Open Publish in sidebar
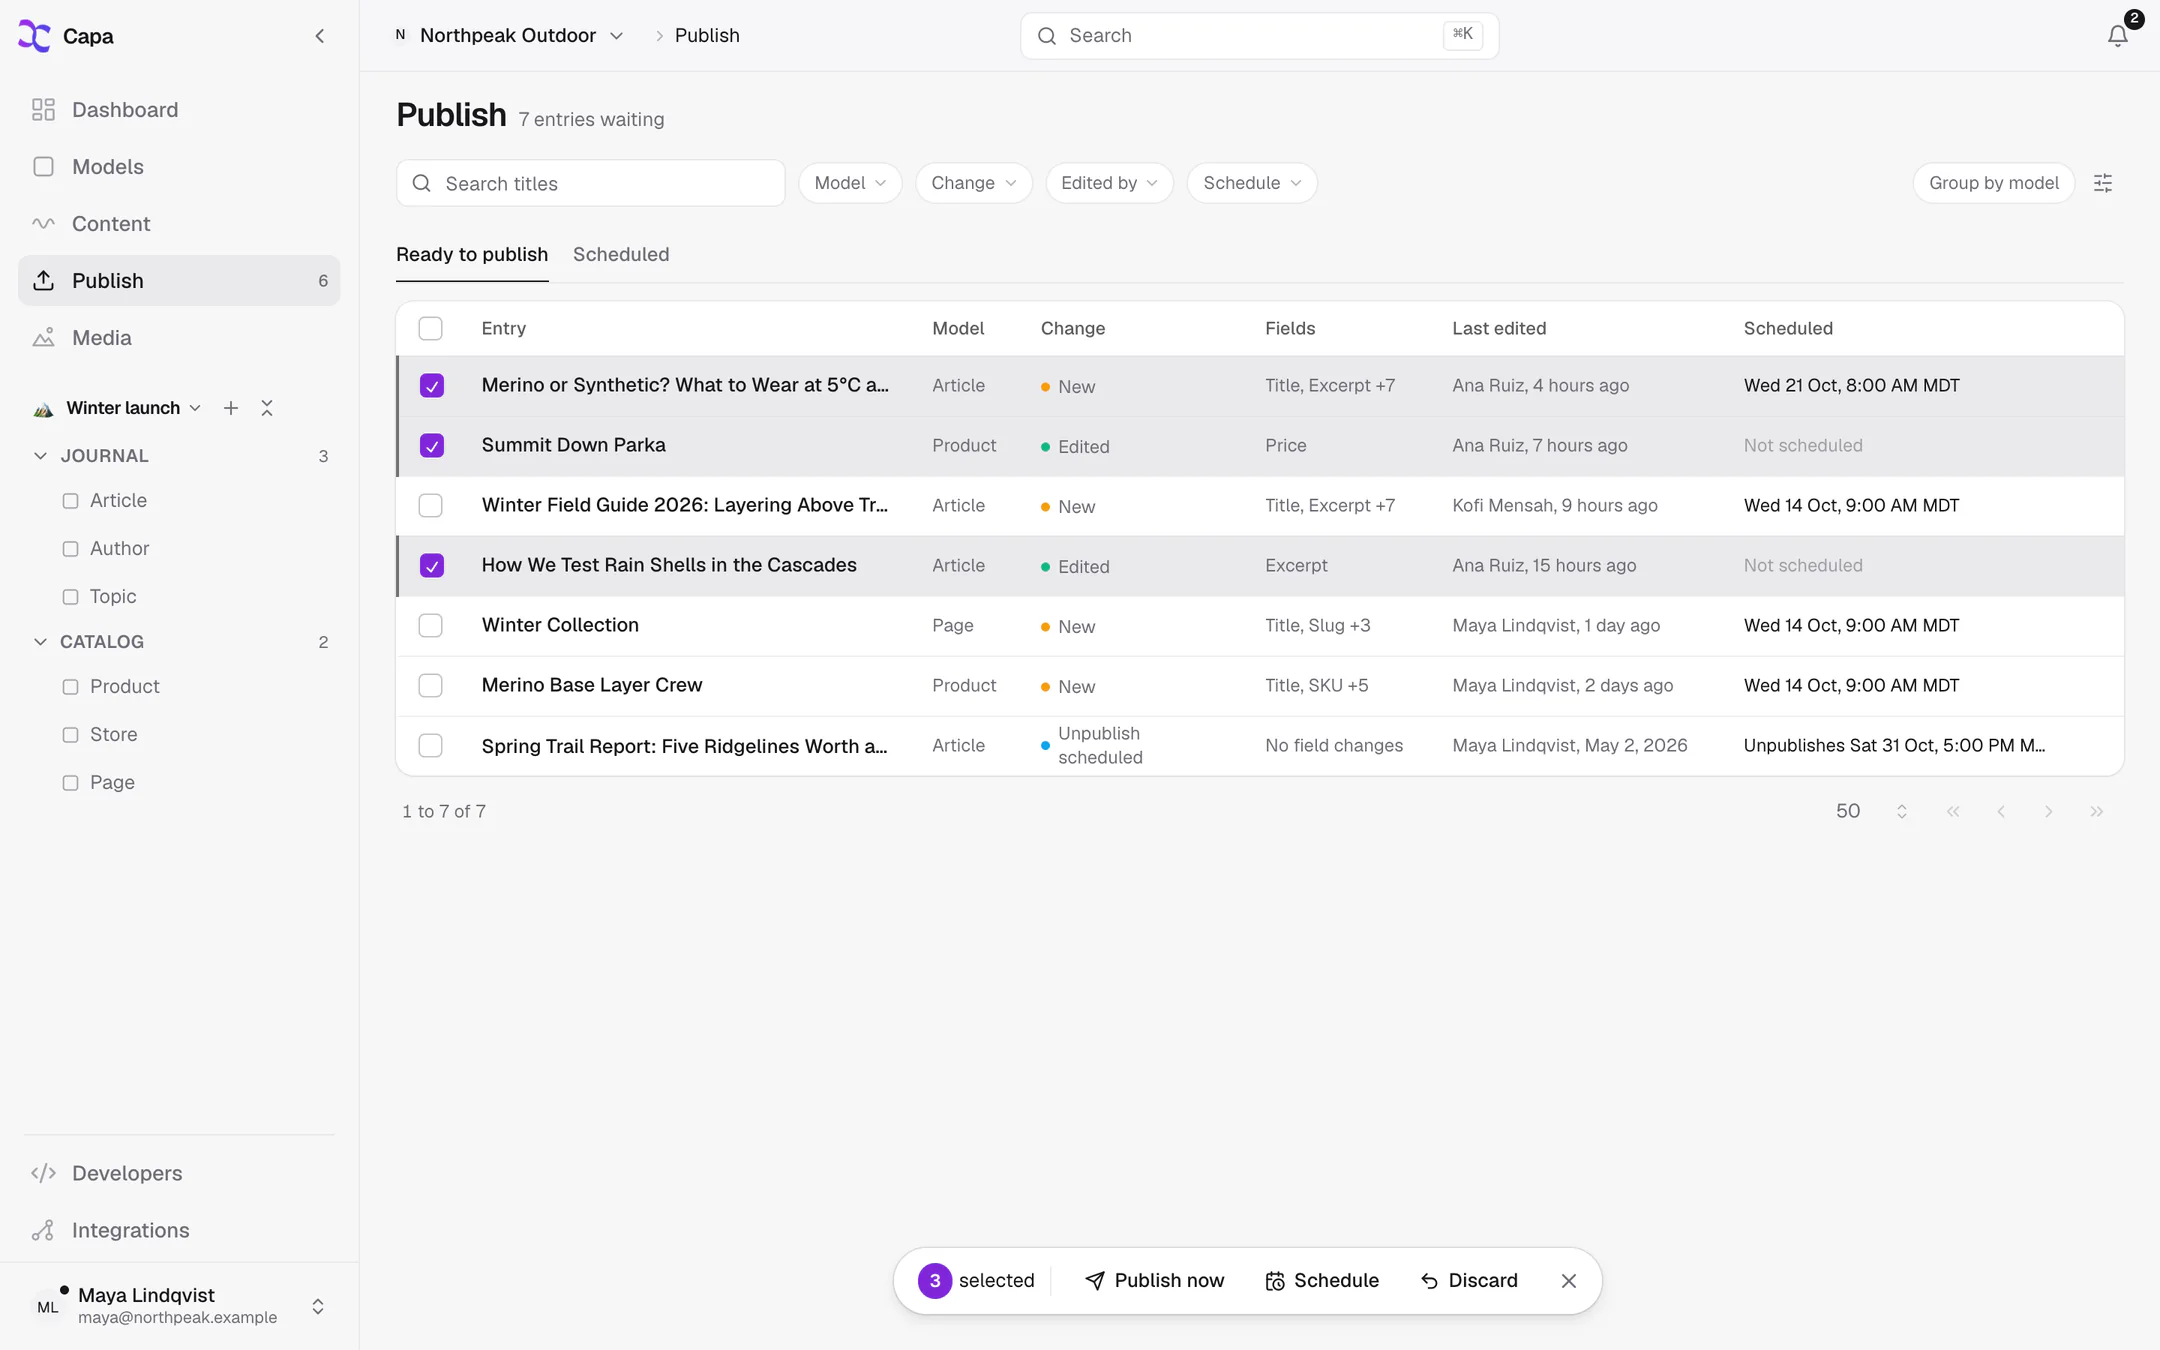Image resolution: width=2160 pixels, height=1350 pixels. 179,281
